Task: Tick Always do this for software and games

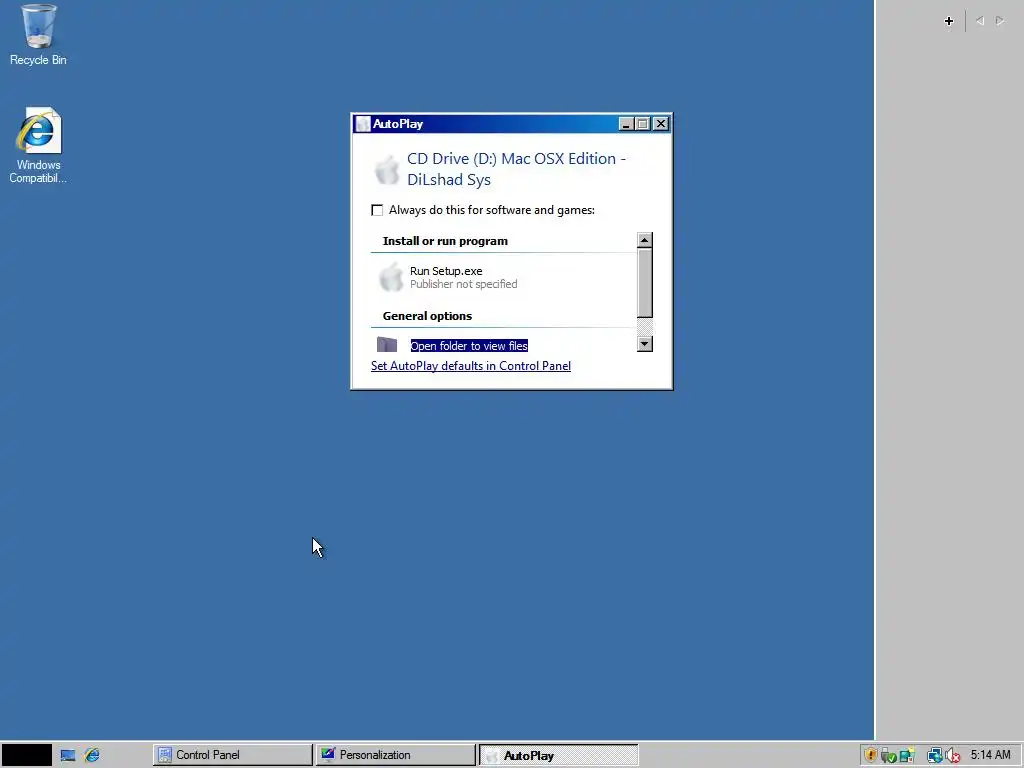Action: point(377,210)
